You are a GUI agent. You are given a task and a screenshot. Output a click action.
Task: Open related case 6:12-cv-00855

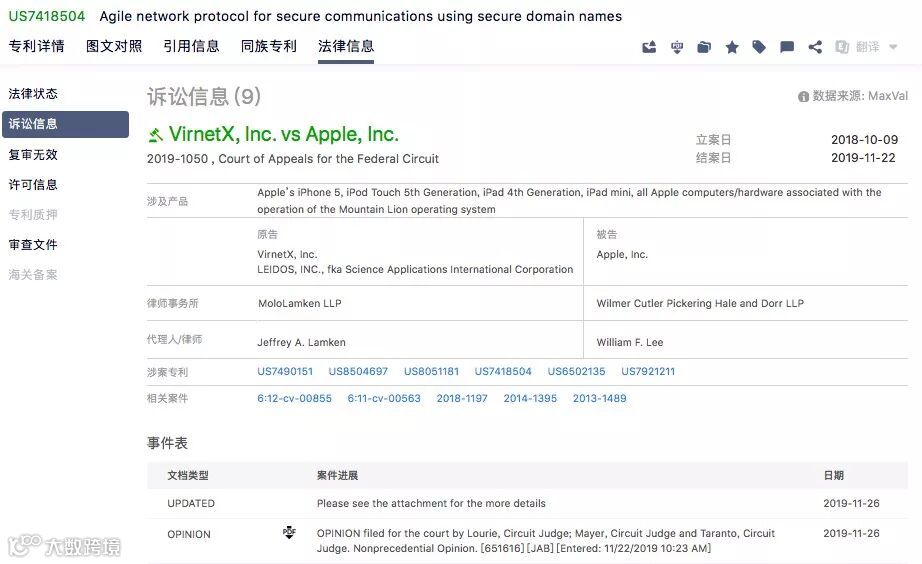(294, 398)
